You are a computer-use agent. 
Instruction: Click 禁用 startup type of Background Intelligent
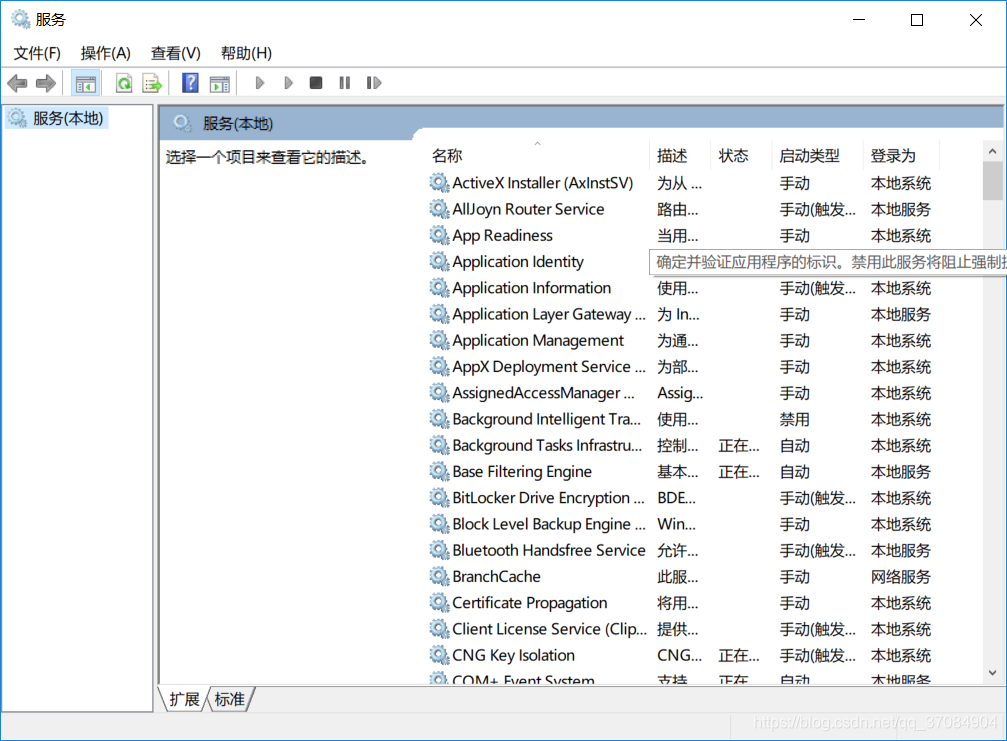tap(794, 419)
